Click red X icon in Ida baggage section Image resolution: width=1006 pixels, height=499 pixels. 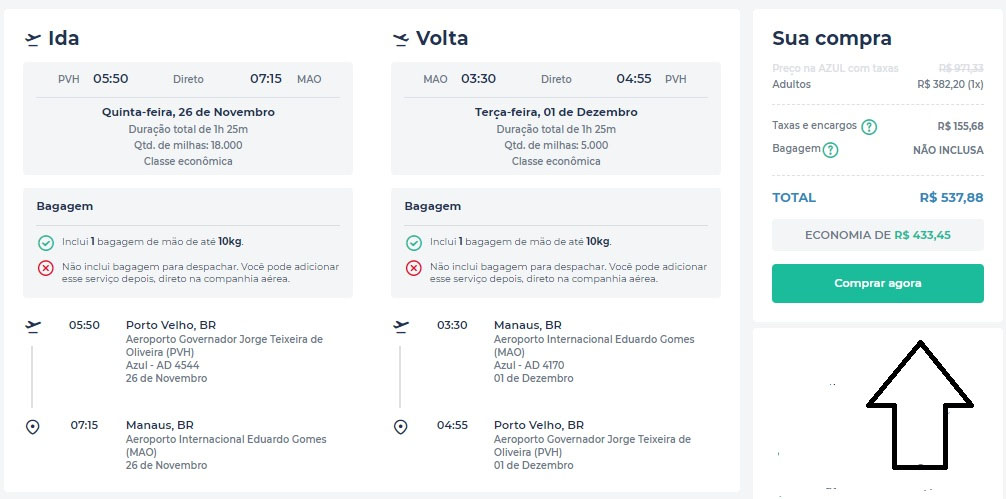45,268
